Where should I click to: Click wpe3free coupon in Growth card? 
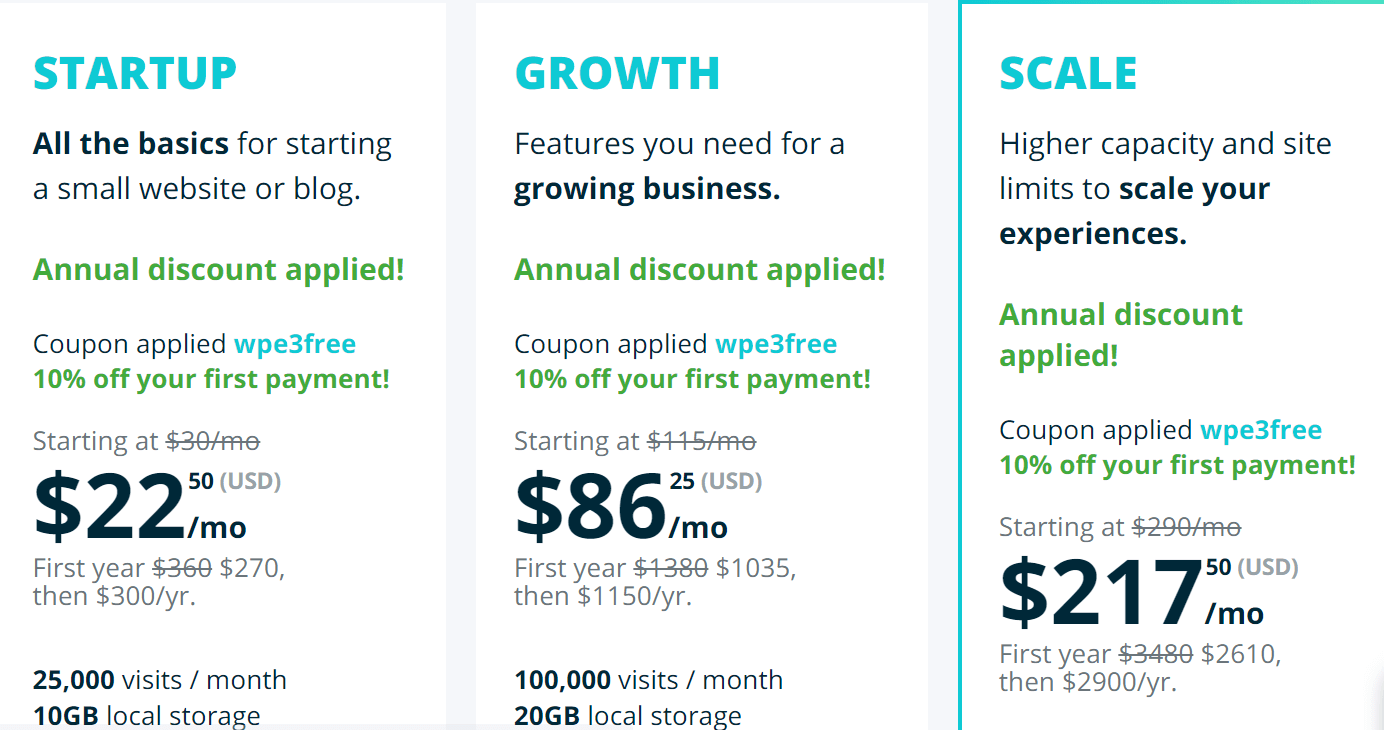coord(776,344)
